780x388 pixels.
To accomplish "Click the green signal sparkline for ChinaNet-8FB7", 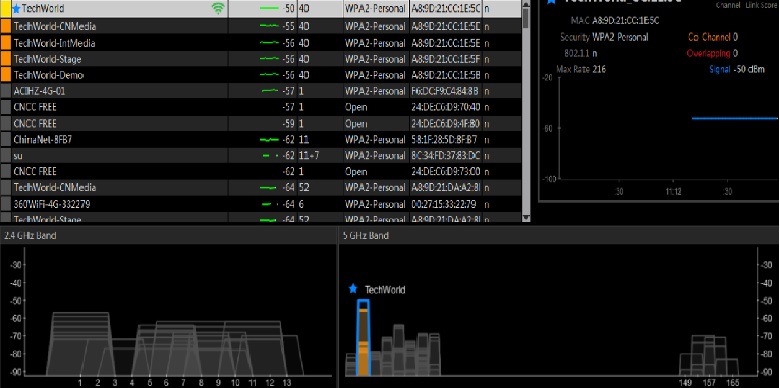I will (x=269, y=140).
